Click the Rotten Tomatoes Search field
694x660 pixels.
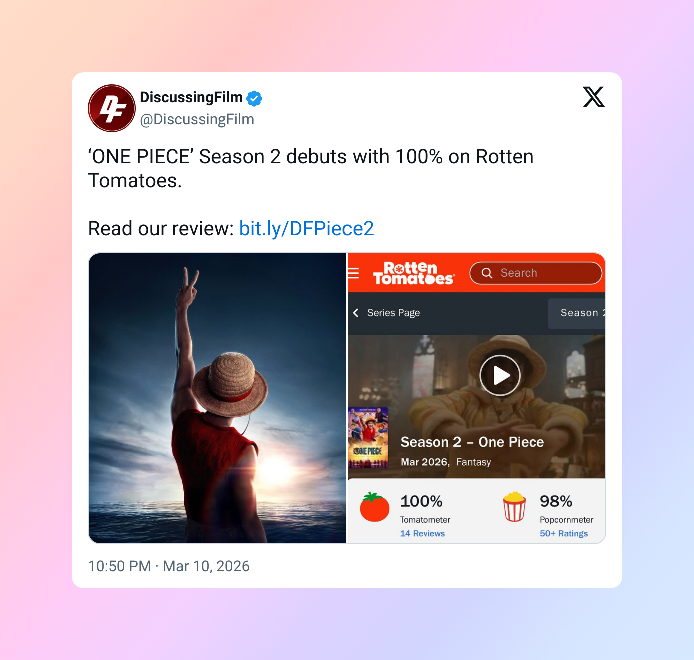tap(536, 273)
